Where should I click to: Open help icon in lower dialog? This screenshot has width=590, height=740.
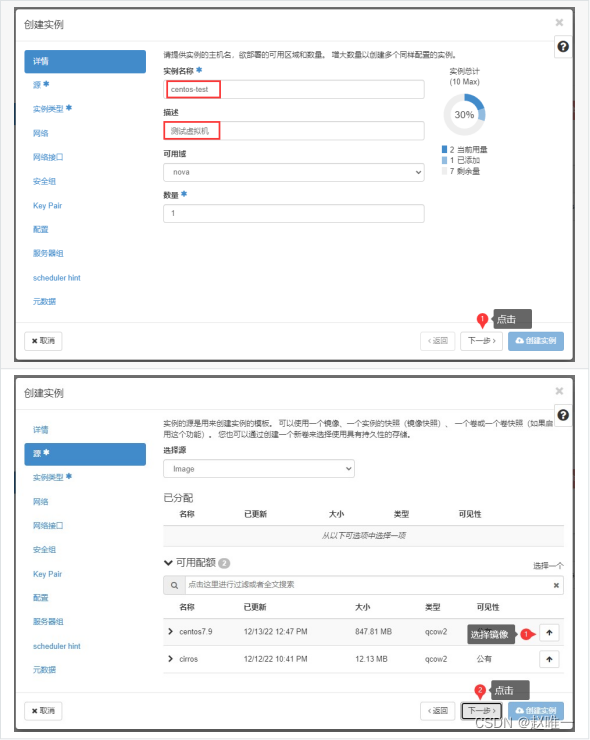pos(563,415)
